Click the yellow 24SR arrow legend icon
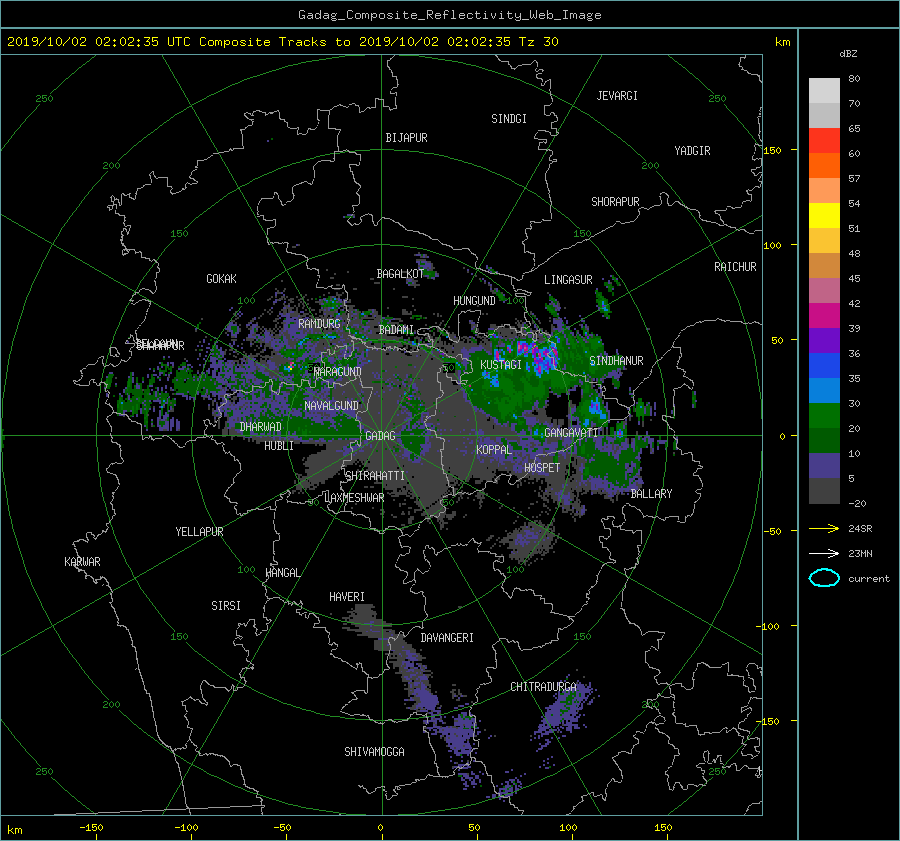This screenshot has height=841, width=900. tap(824, 528)
